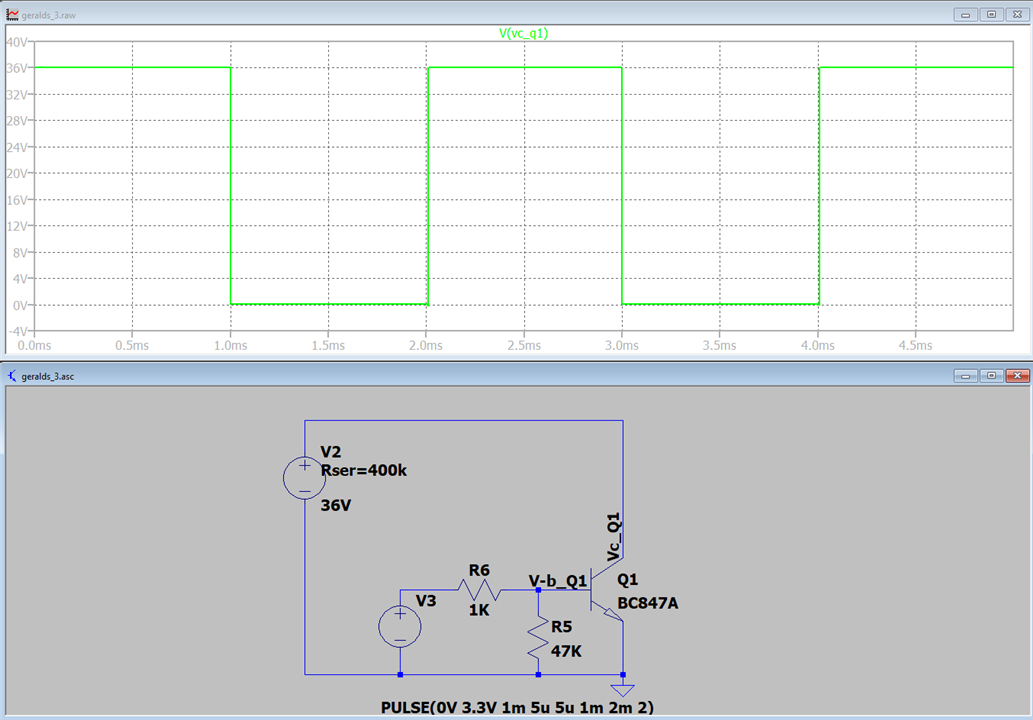Click the PULSE source parameters text
The image size is (1033, 720).
518,707
